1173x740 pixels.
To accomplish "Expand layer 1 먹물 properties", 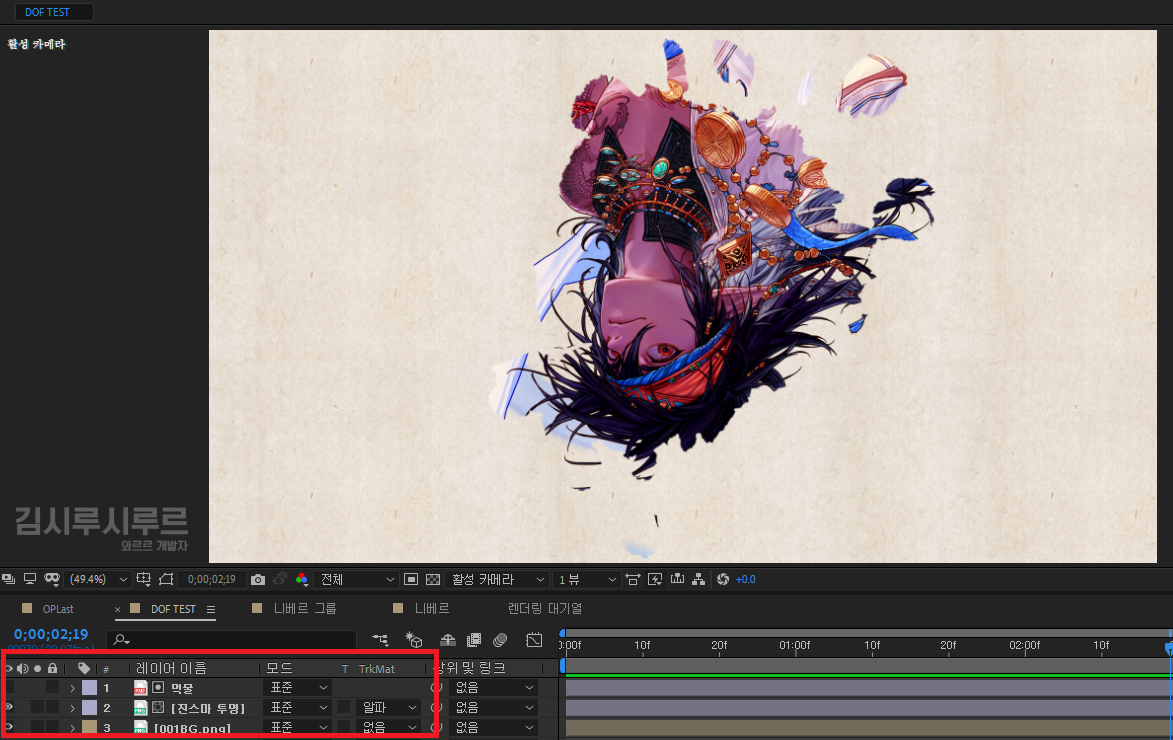I will coord(73,688).
